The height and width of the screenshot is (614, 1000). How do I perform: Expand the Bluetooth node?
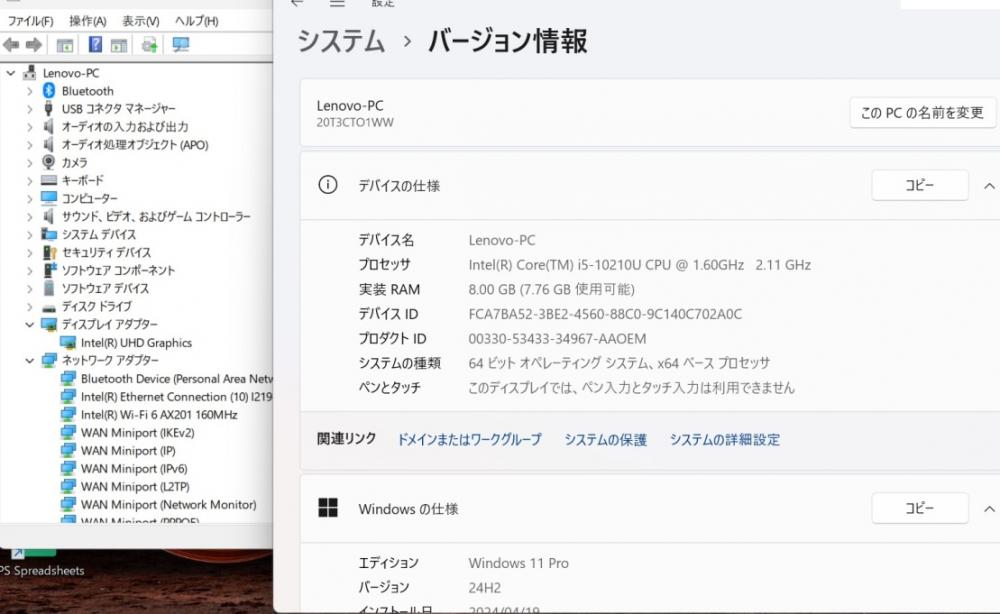point(29,91)
